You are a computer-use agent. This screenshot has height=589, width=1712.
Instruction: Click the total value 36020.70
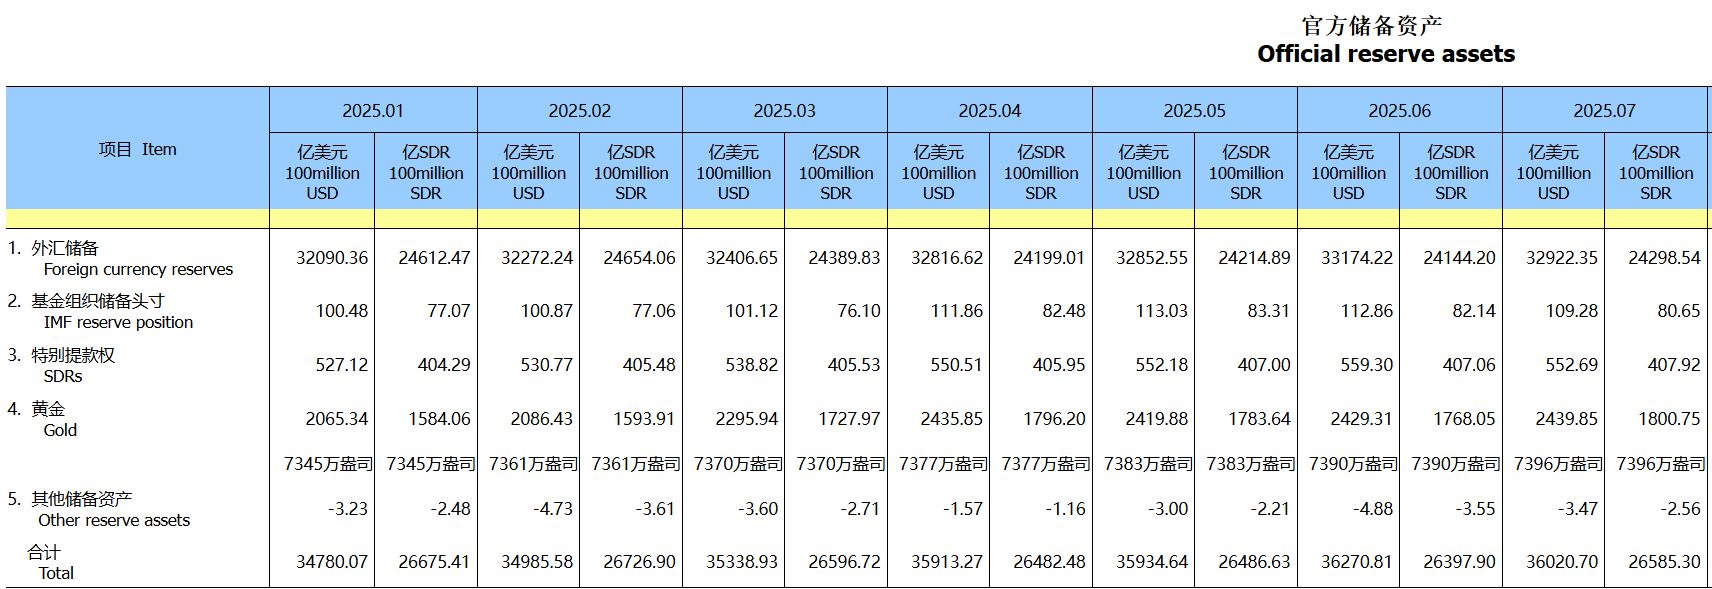(x=1561, y=562)
